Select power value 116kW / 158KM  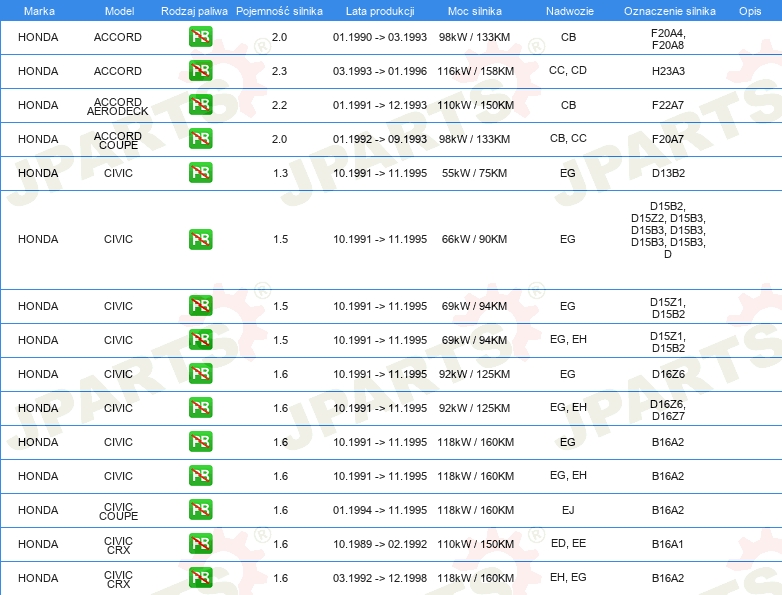point(475,71)
